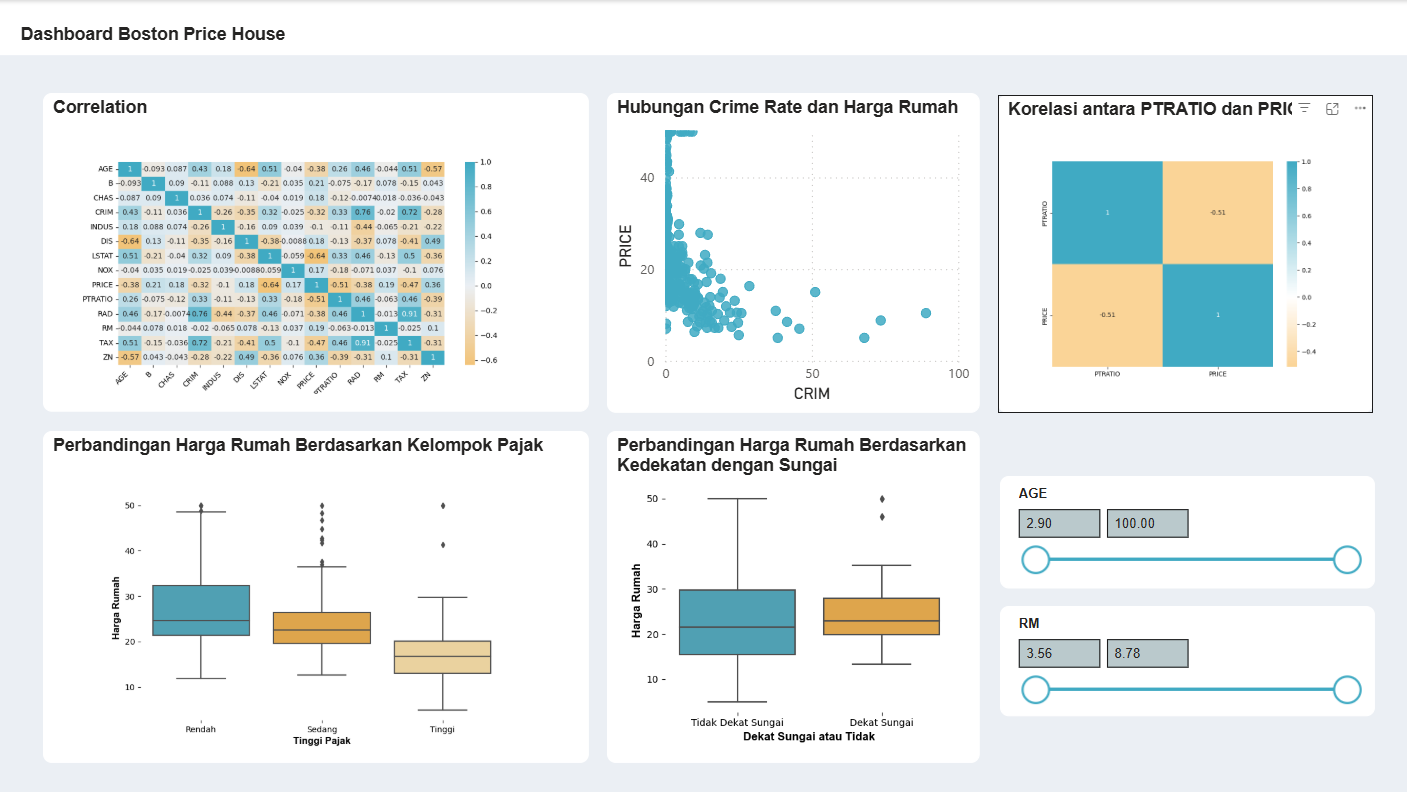Screen dimensions: 1407x792
Task: Click the dashboard title Dashboard Boston Price House
Action: [x=151, y=33]
